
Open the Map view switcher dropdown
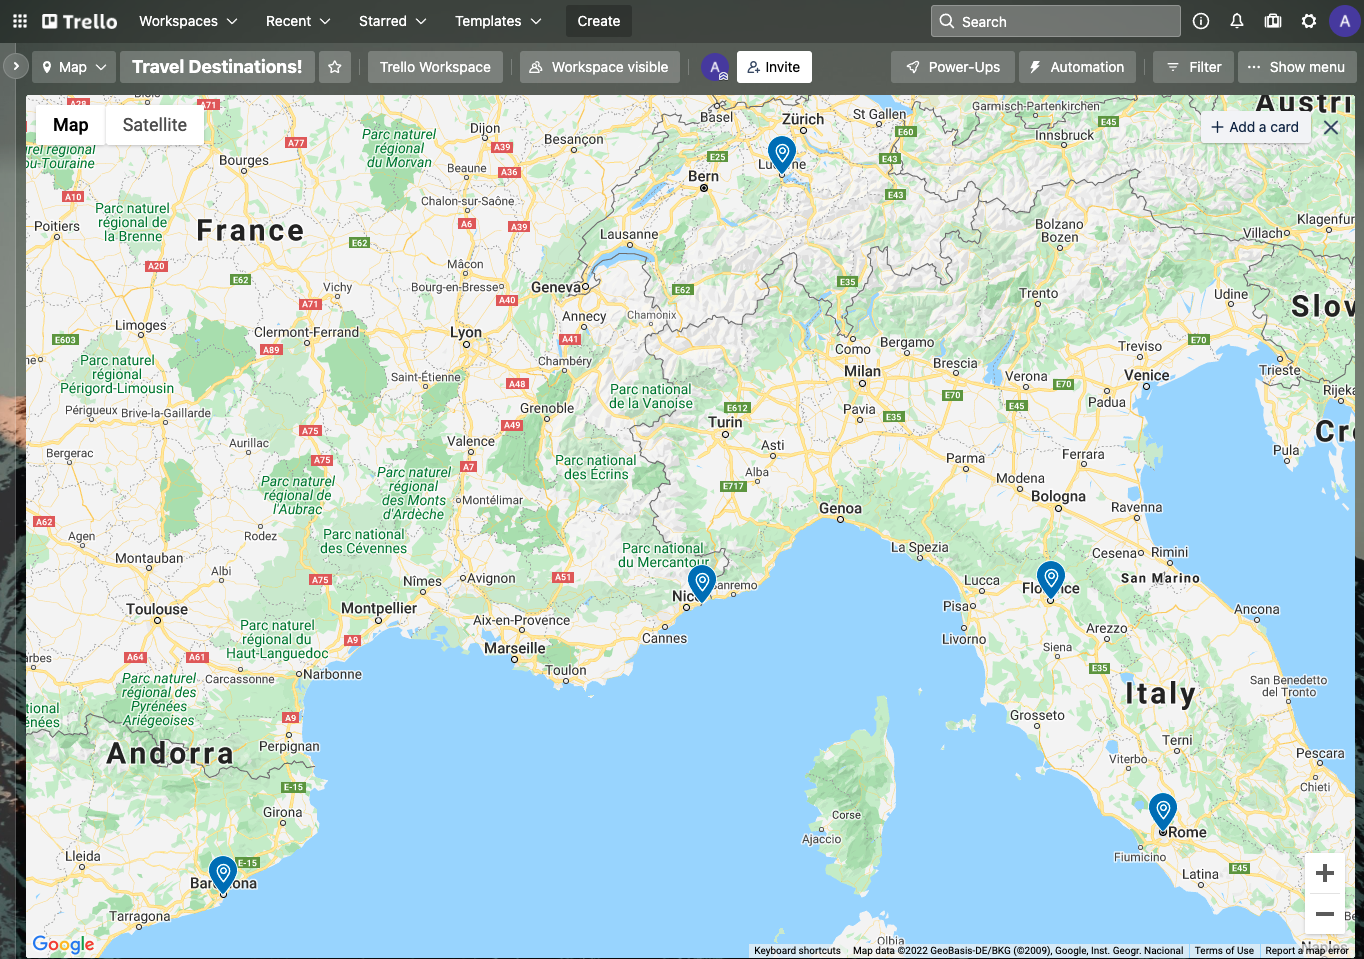pyautogui.click(x=74, y=67)
